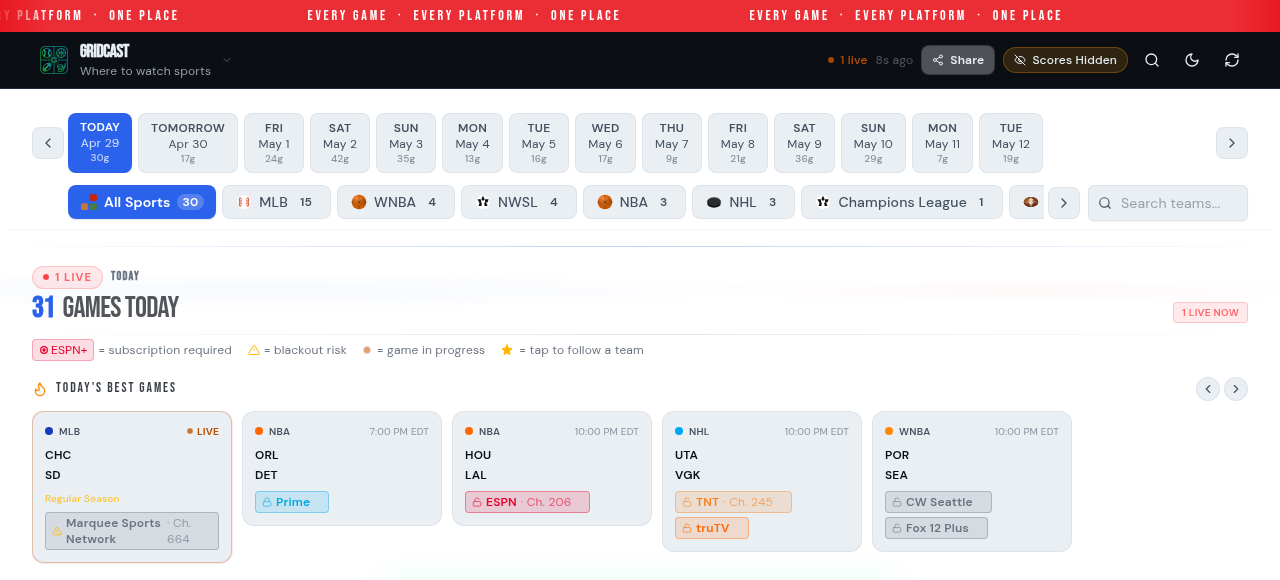The height and width of the screenshot is (580, 1280).
Task: Go to next dates arrow
Action: coord(1232,143)
